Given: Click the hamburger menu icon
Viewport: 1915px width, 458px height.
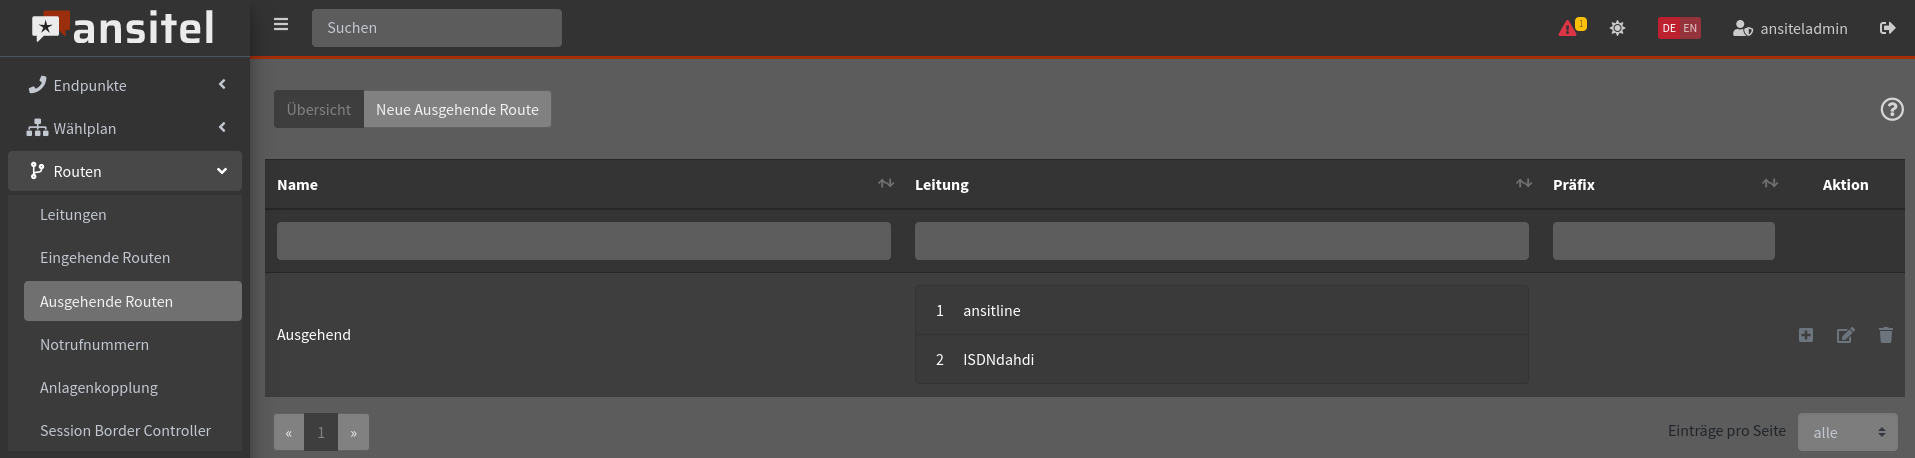Looking at the screenshot, I should [281, 25].
